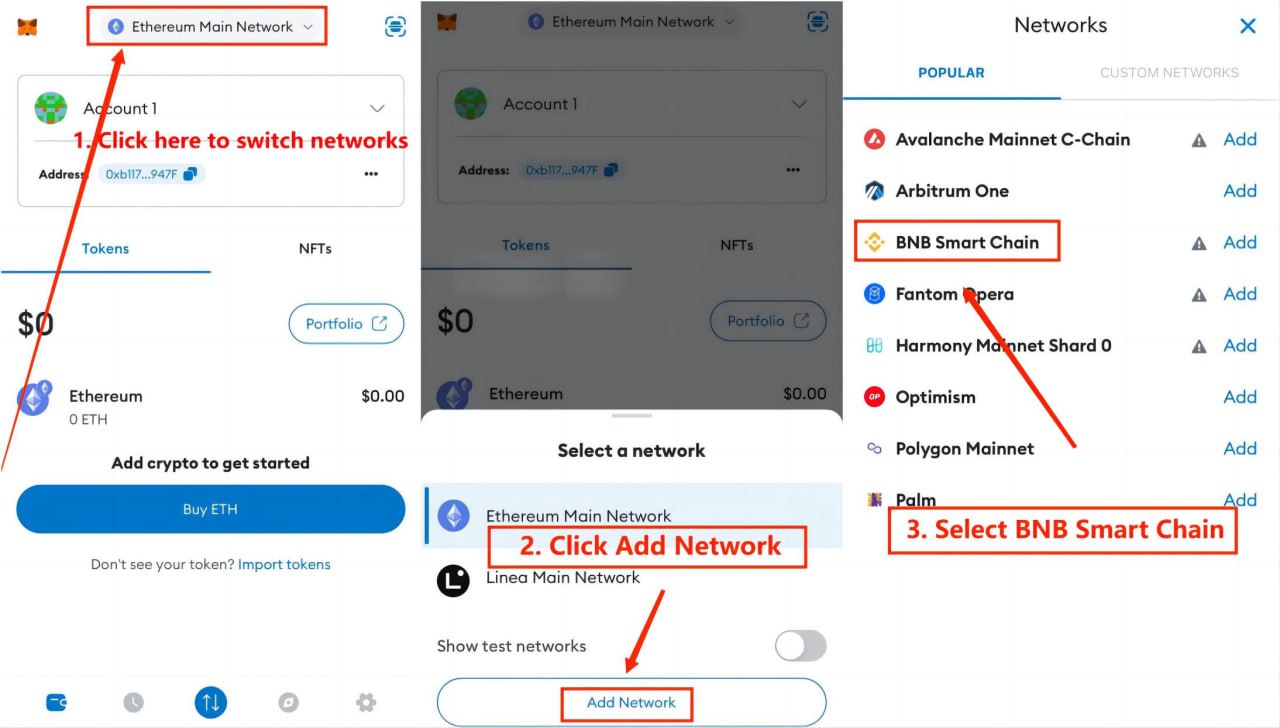Expand the Ethereum Main Network dropdown in the first panel

[211, 27]
